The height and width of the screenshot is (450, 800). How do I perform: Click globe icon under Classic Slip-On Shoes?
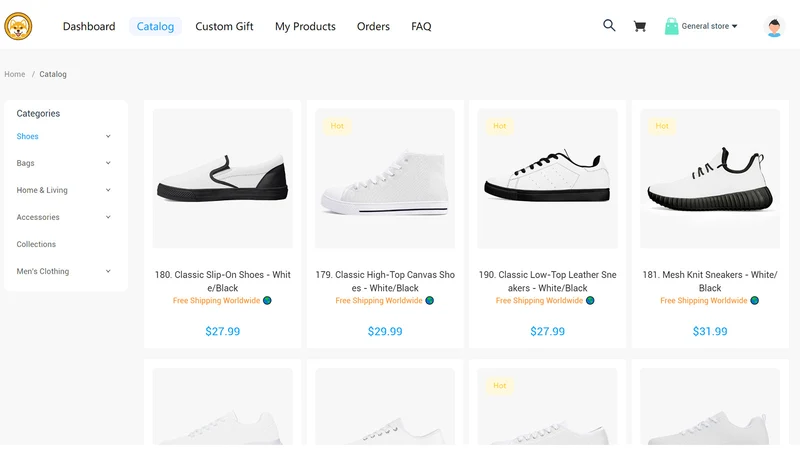[x=267, y=301]
